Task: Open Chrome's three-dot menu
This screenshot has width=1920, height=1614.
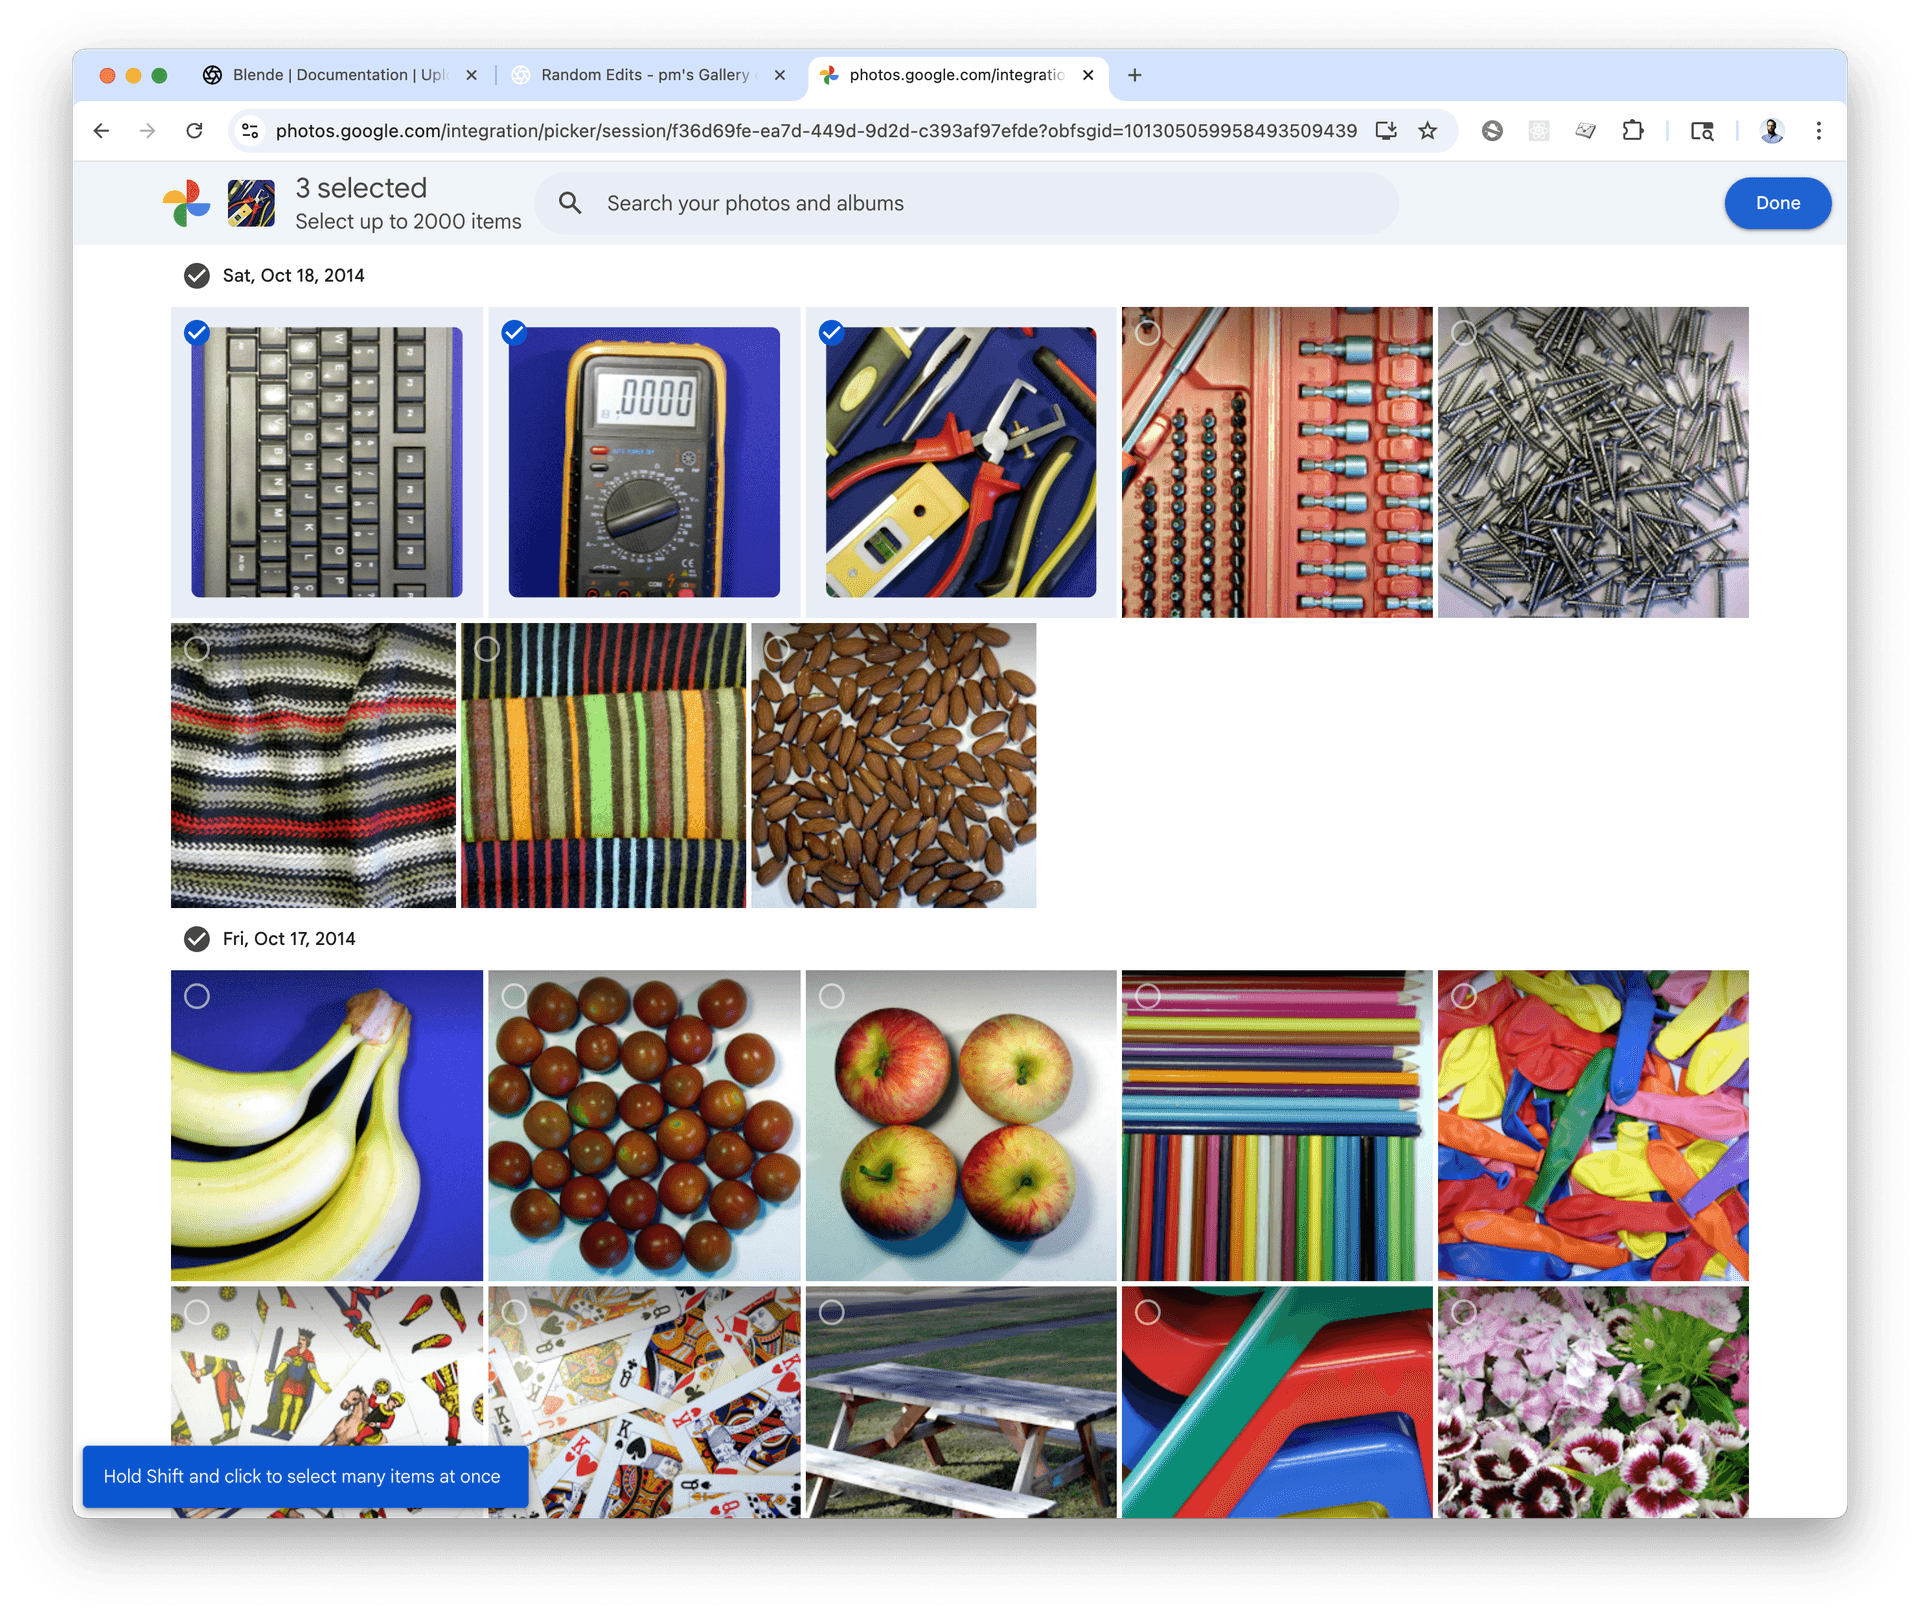Action: 1819,130
